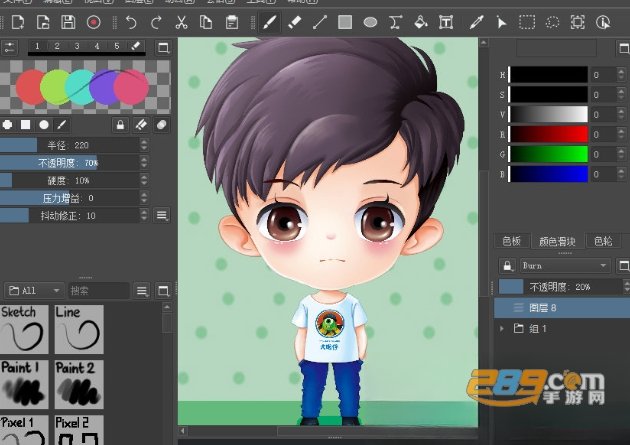Select the paint bucket fill tool
The image size is (630, 445).
coord(421,22)
